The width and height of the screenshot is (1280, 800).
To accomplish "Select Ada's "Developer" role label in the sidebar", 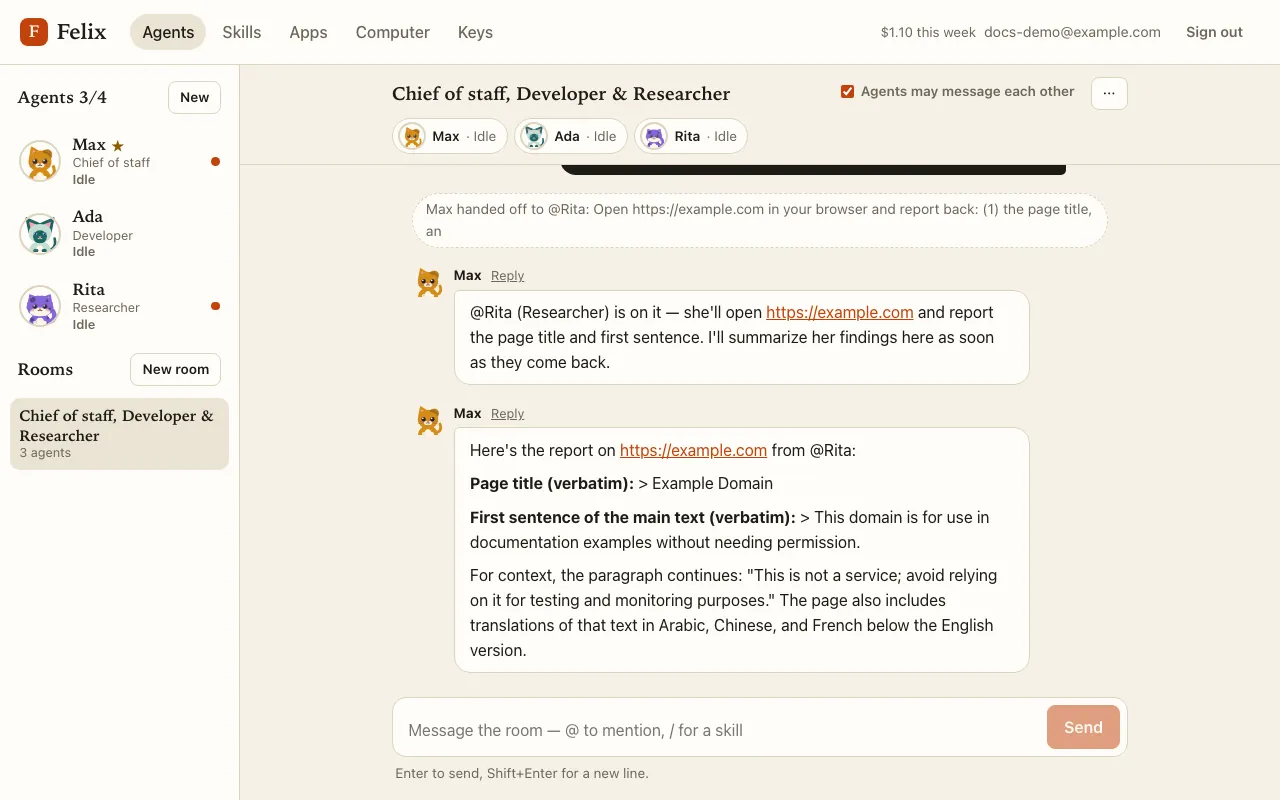I will click(x=102, y=235).
